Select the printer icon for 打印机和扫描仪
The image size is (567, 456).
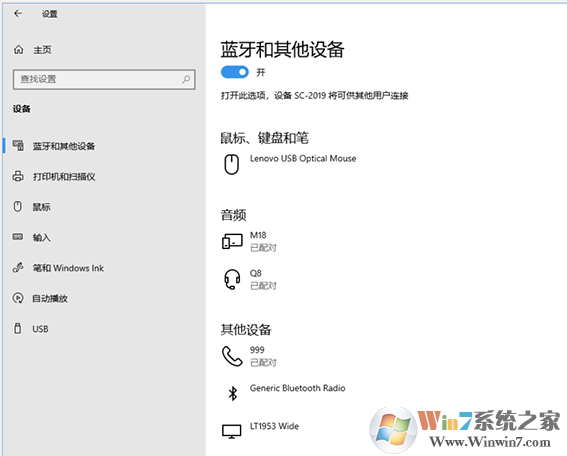pos(18,176)
